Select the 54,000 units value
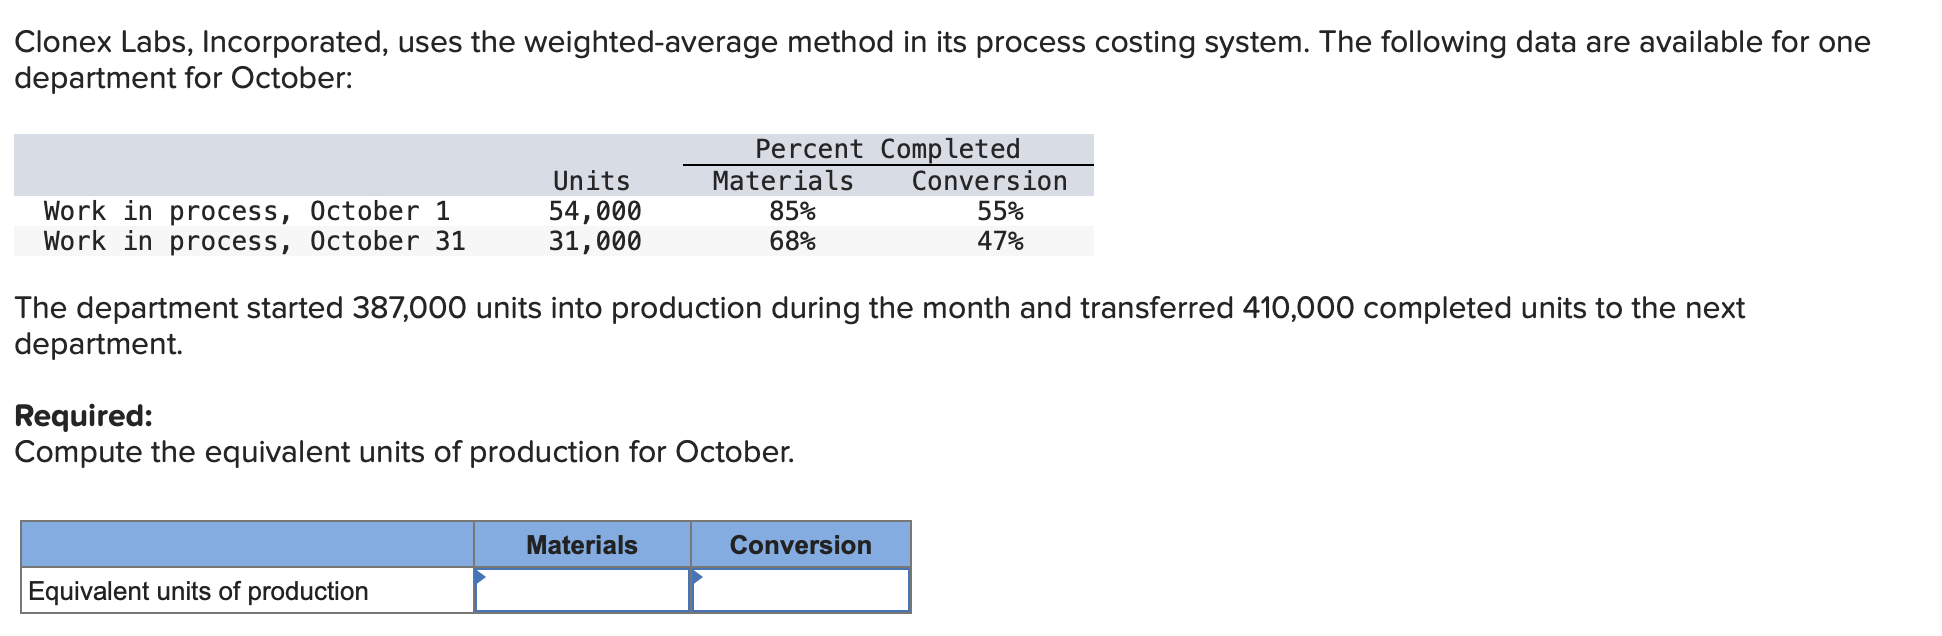1942x636 pixels. (597, 211)
